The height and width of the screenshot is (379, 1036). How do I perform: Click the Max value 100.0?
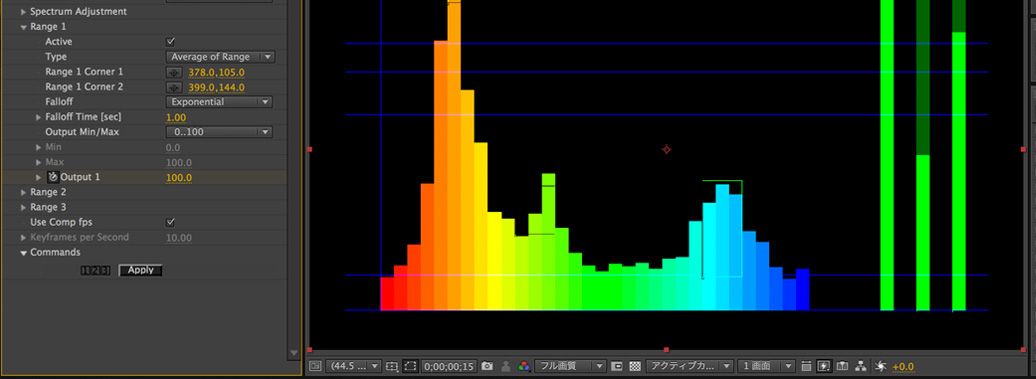pyautogui.click(x=178, y=162)
